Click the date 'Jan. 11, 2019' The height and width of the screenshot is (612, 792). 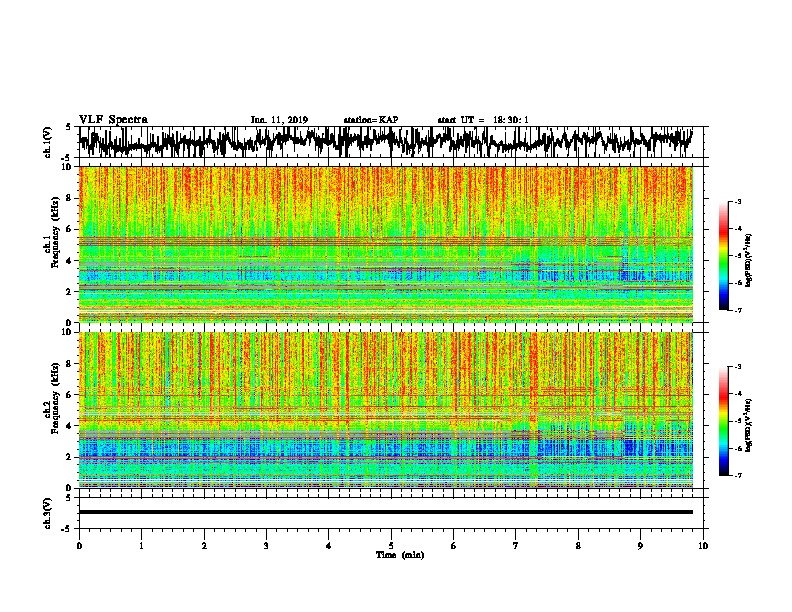(x=279, y=120)
